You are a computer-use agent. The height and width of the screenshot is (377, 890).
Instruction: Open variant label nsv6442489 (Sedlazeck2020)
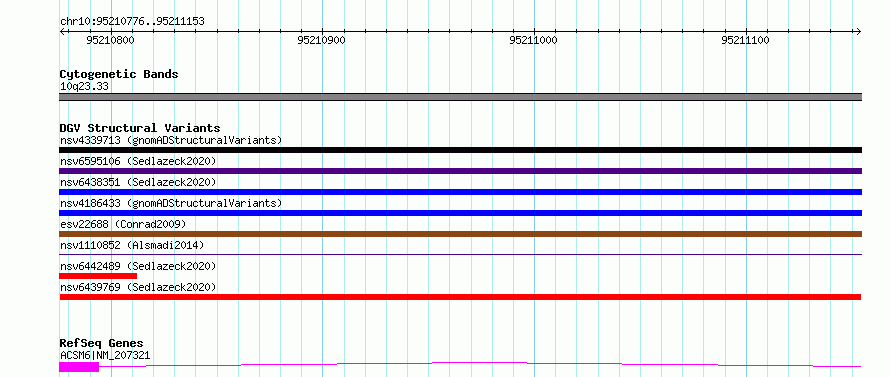[x=138, y=266]
